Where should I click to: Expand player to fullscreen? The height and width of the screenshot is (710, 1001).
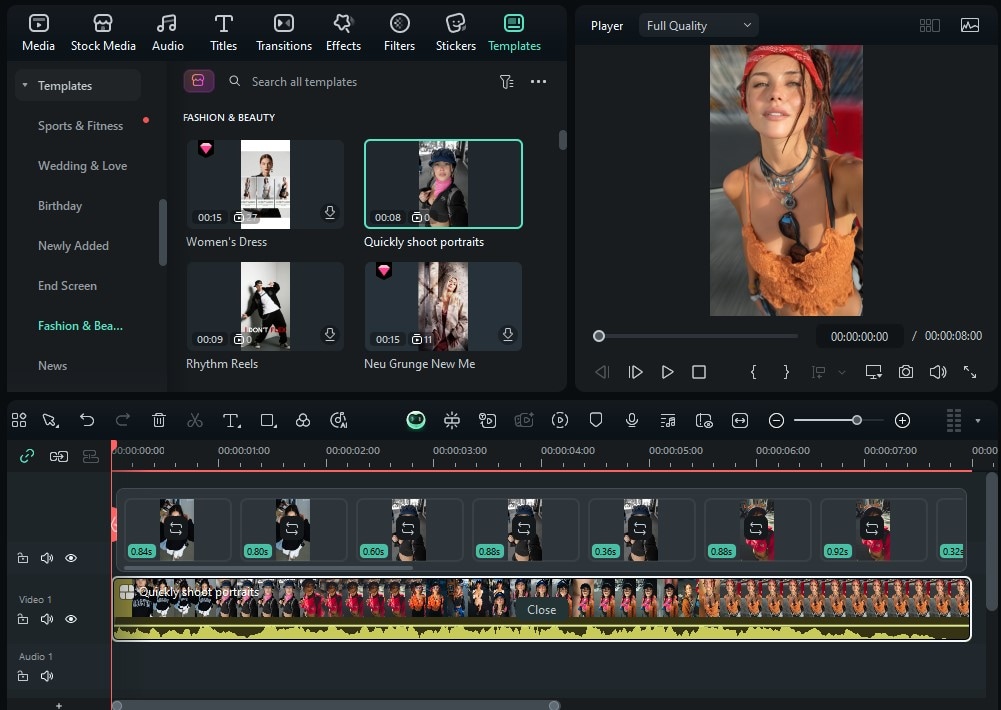coord(970,372)
